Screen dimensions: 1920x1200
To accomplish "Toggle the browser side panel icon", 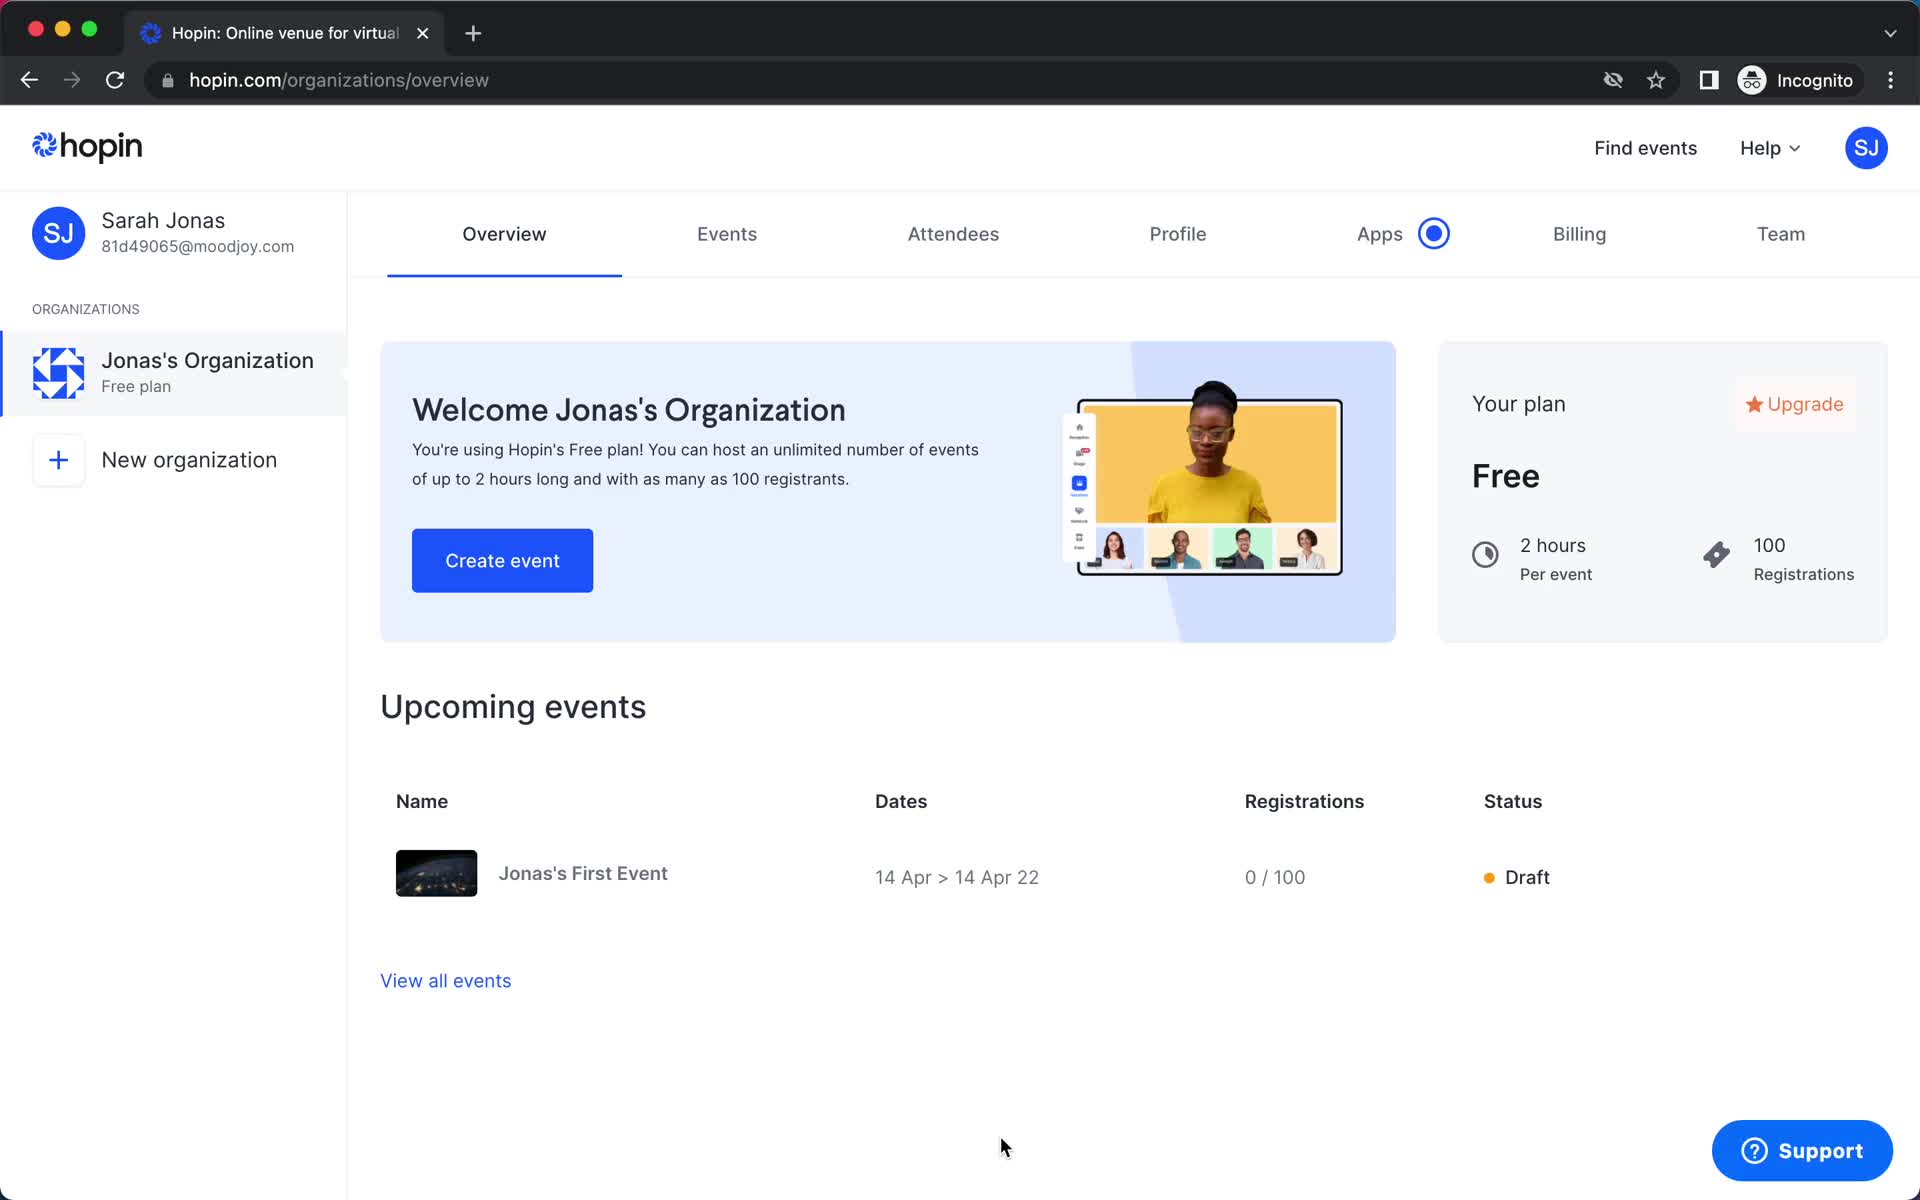I will pos(1709,80).
